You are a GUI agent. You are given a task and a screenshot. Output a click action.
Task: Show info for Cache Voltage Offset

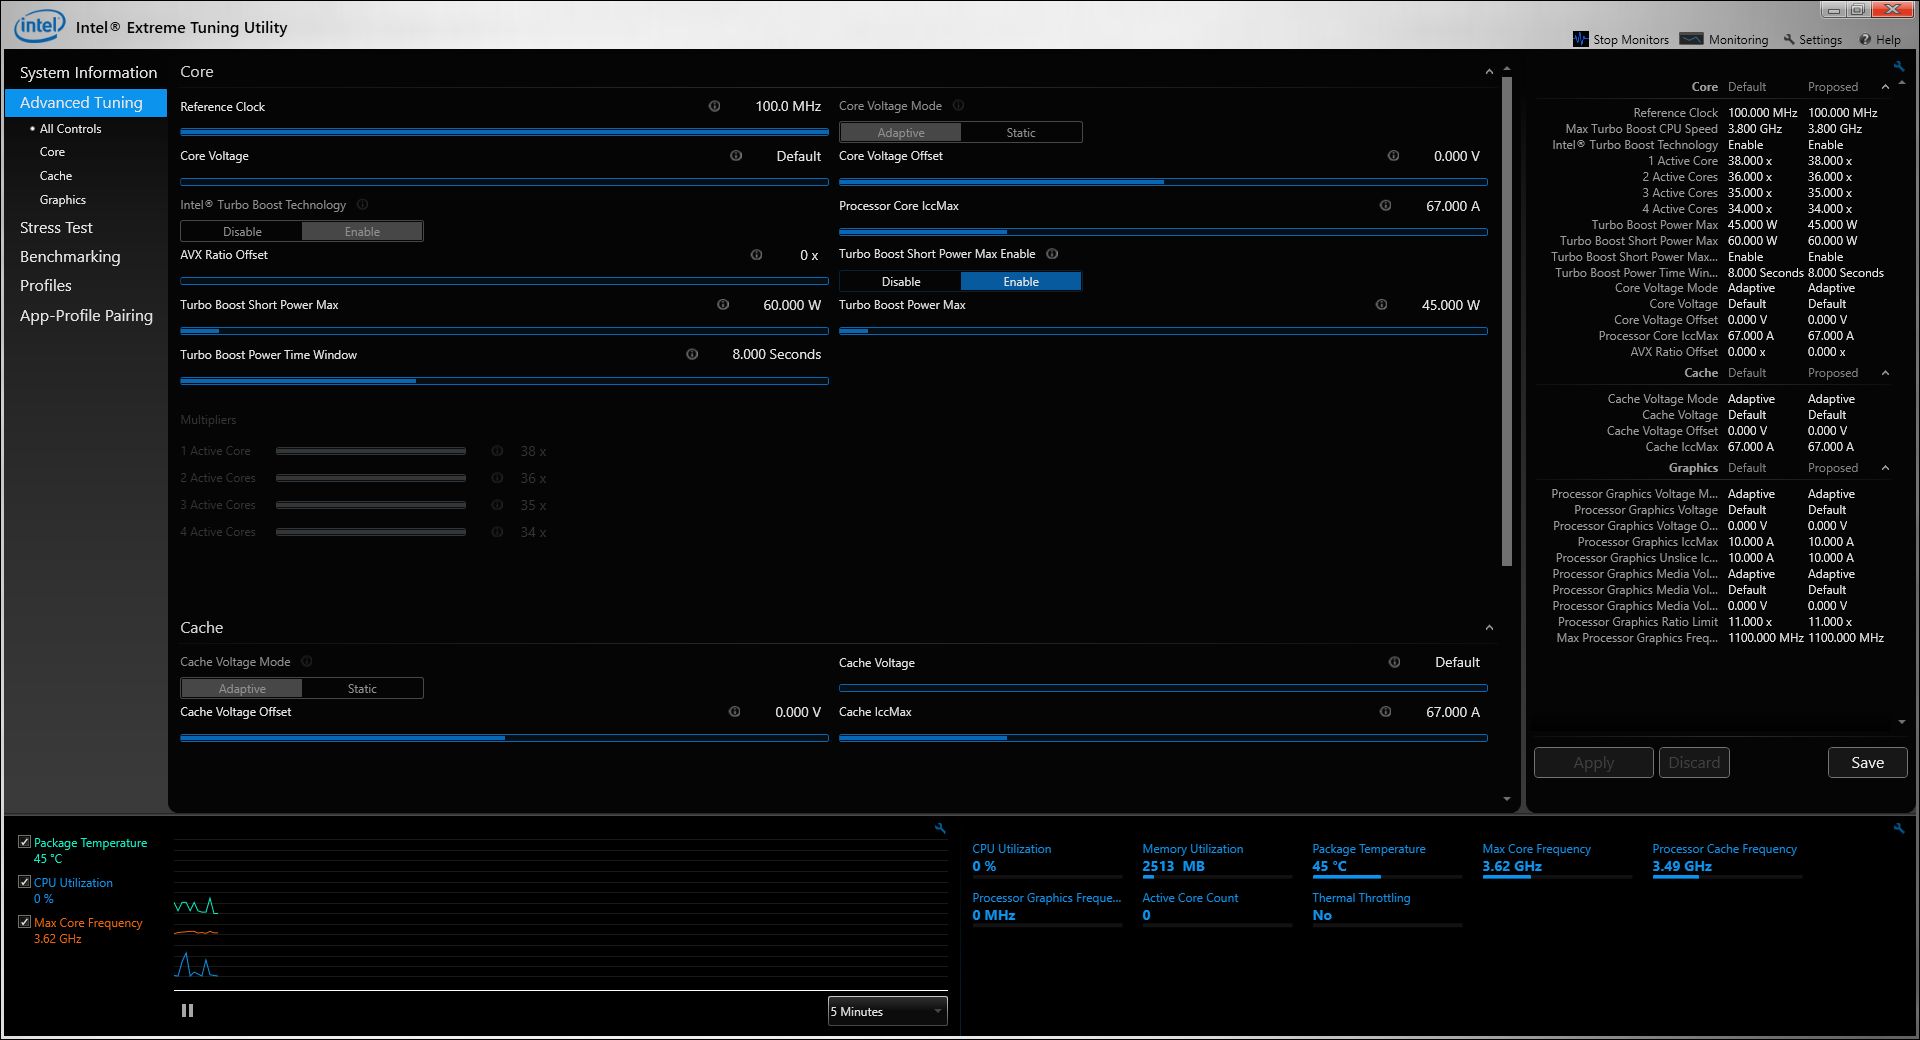[734, 712]
